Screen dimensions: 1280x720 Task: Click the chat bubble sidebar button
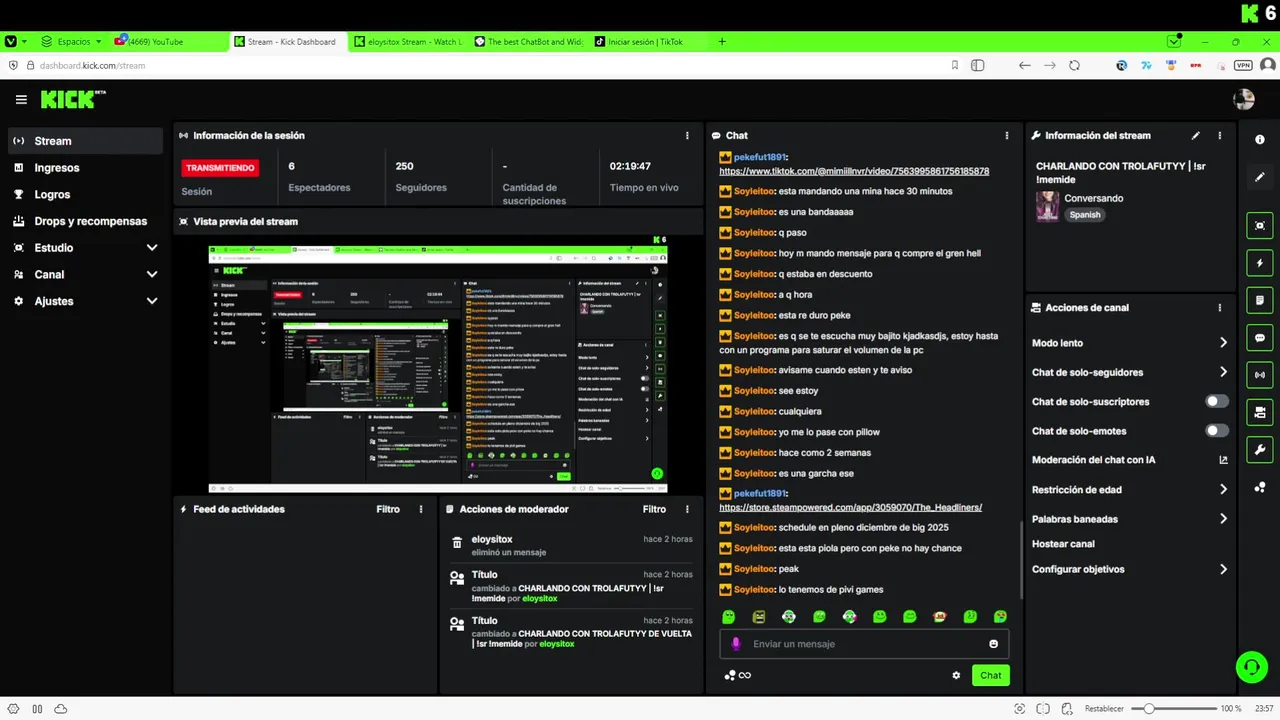click(x=1260, y=338)
